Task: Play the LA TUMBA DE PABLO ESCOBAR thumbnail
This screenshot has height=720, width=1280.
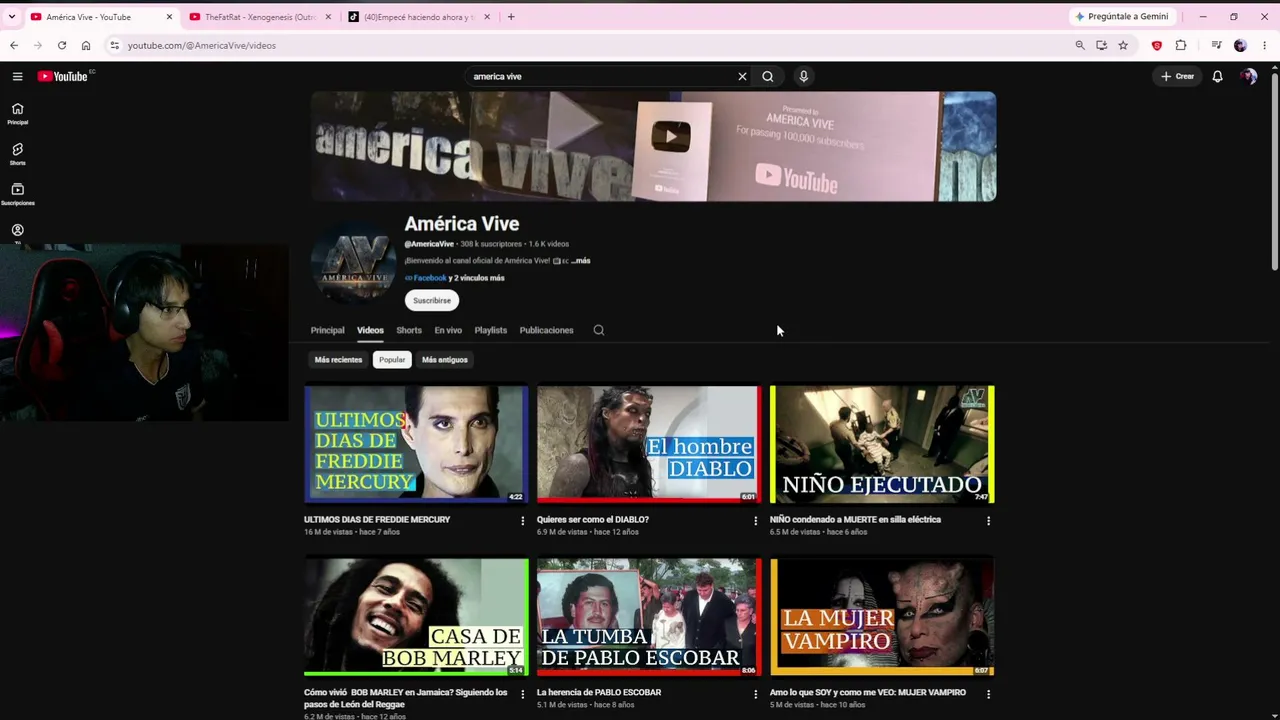Action: point(649,617)
